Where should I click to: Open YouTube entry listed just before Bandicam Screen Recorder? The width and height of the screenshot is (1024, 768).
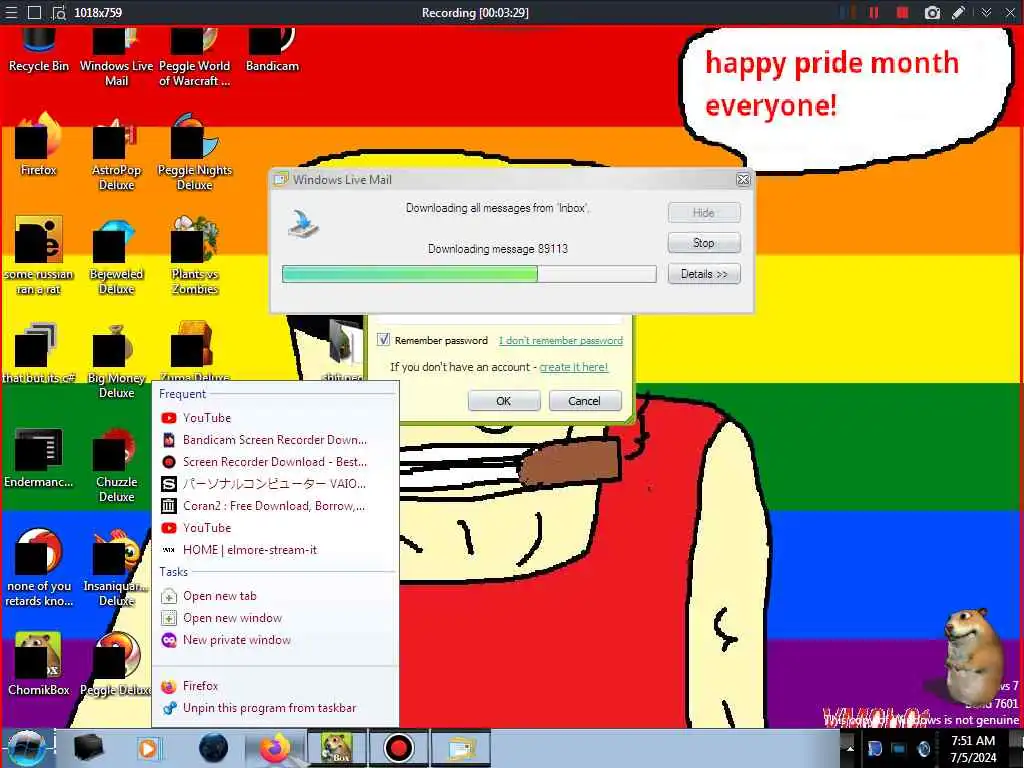275,418
